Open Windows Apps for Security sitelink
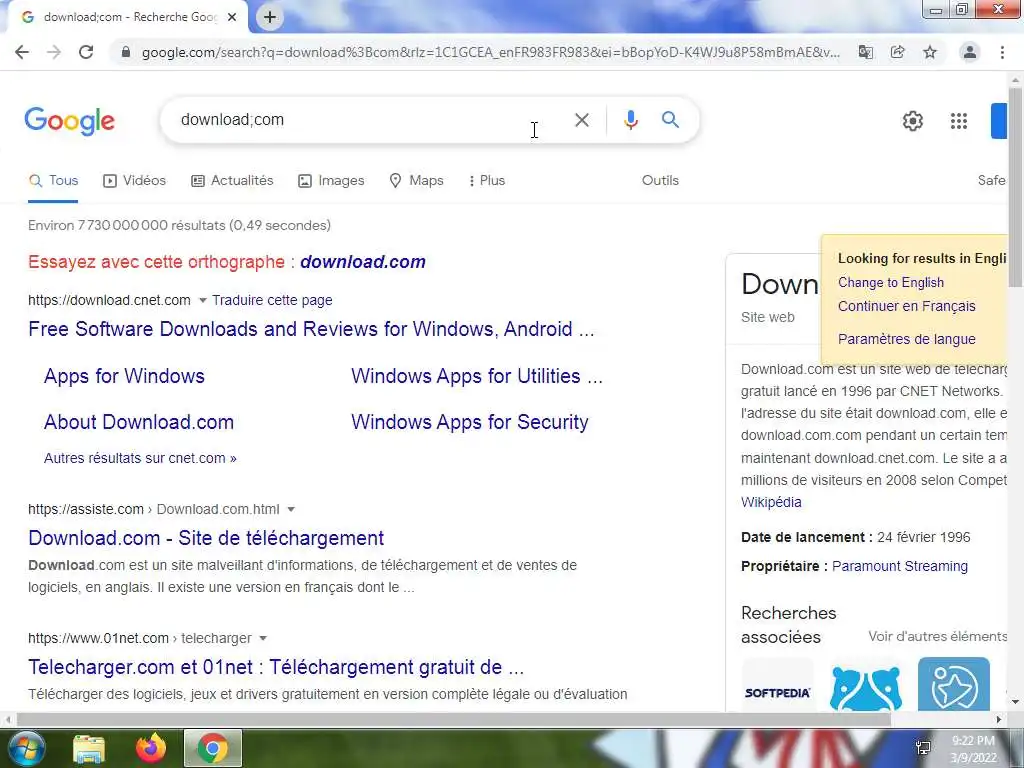The image size is (1024, 768). click(x=470, y=422)
